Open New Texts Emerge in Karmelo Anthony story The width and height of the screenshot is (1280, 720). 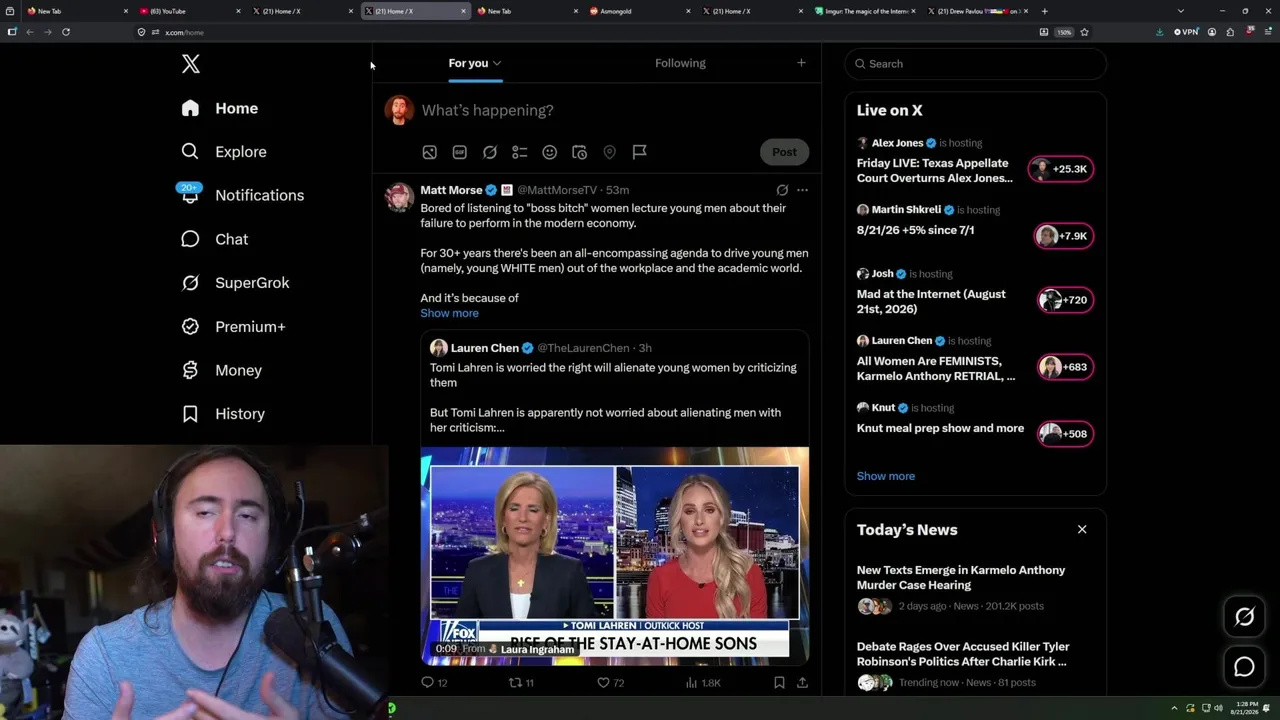[961, 577]
